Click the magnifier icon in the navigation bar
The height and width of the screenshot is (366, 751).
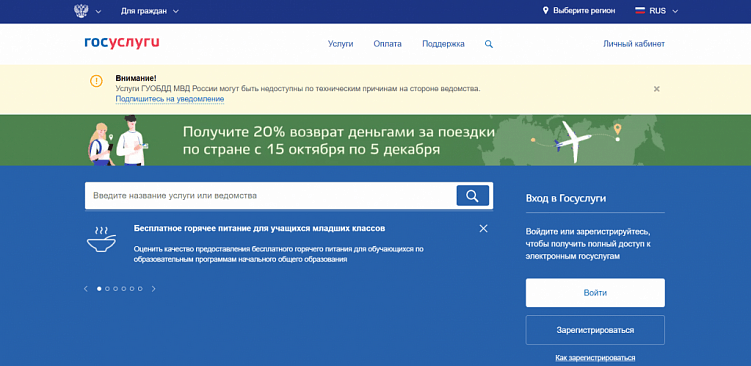tap(489, 44)
